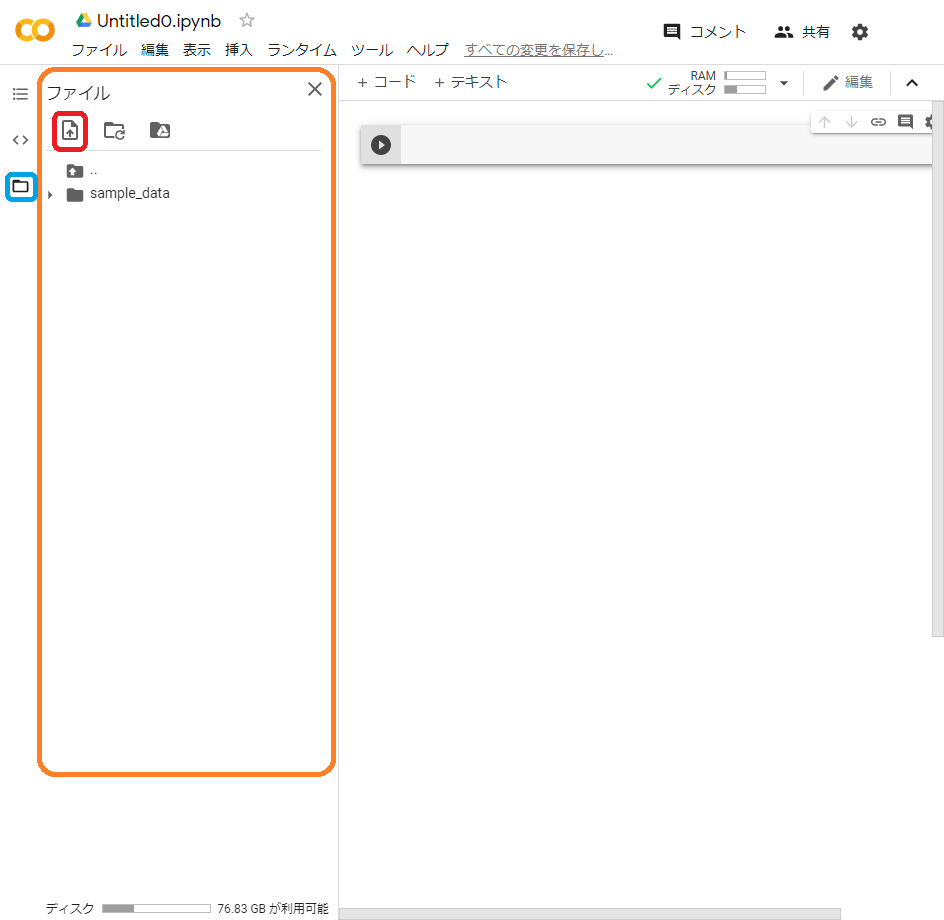Move cell up with the arrow icon
The height and width of the screenshot is (920, 944).
(825, 122)
